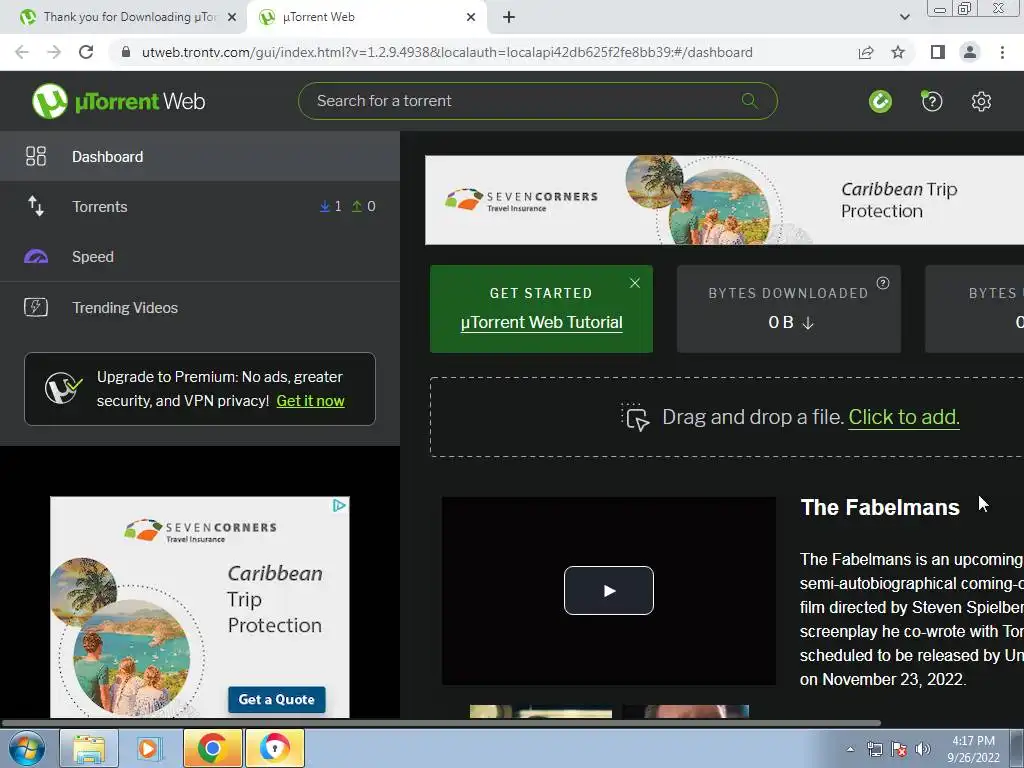This screenshot has height=768, width=1024.
Task: Click the network tray icon
Action: [x=874, y=749]
